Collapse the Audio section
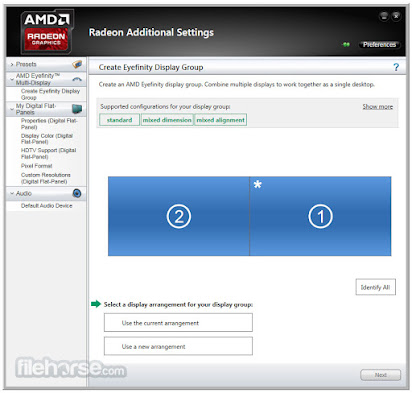 (12, 193)
